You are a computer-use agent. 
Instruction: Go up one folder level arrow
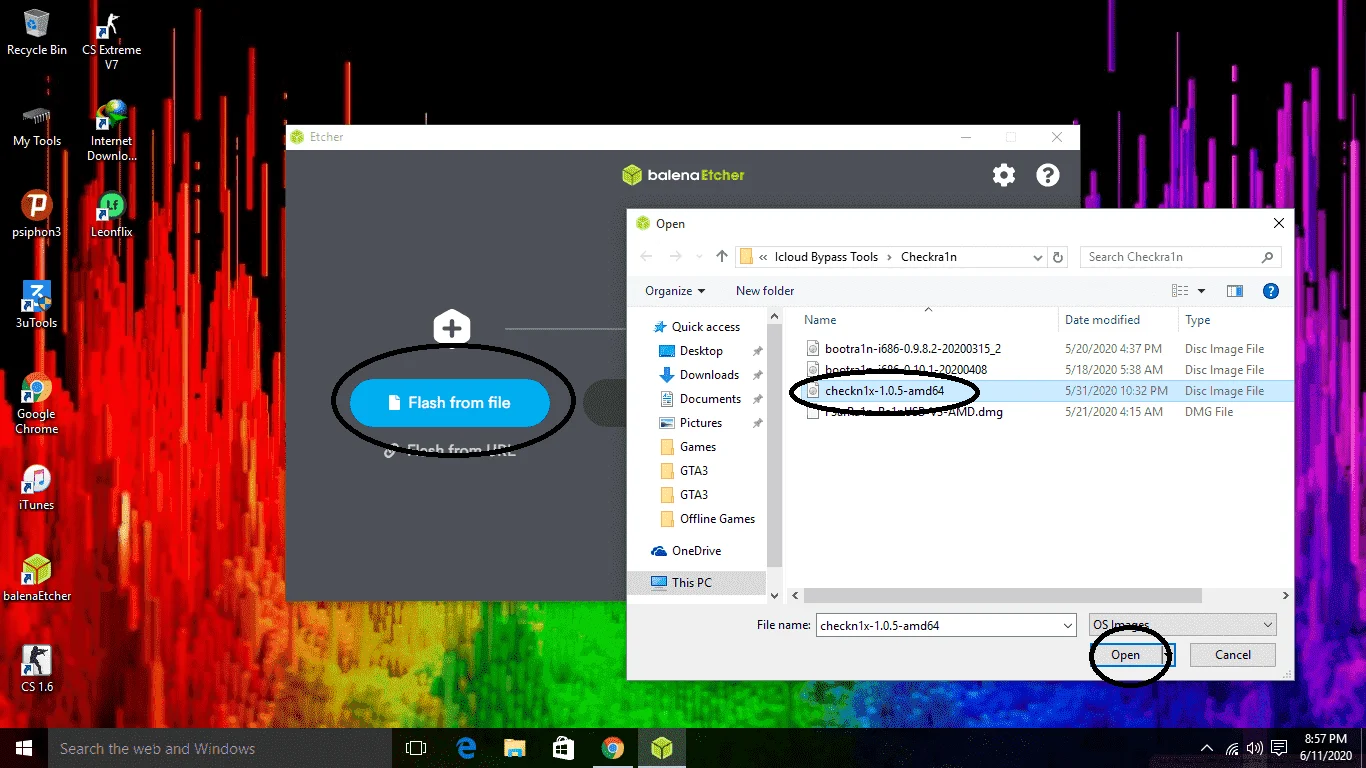point(722,257)
